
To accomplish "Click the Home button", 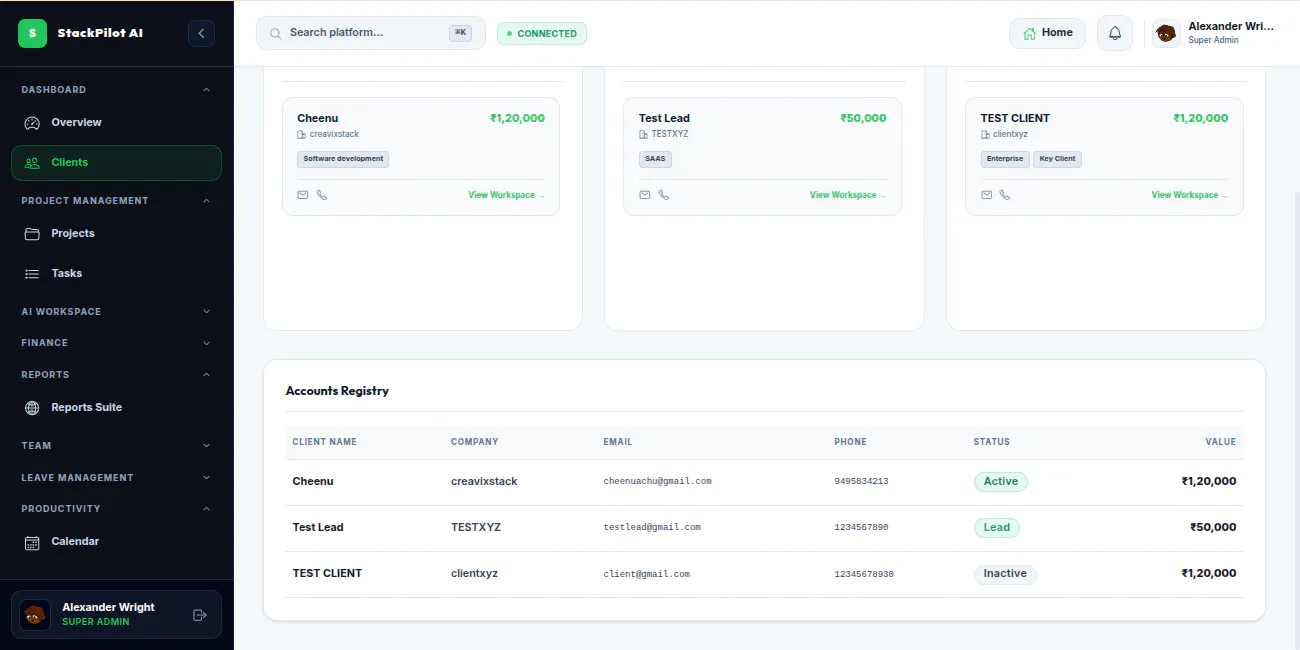I will tap(1047, 33).
